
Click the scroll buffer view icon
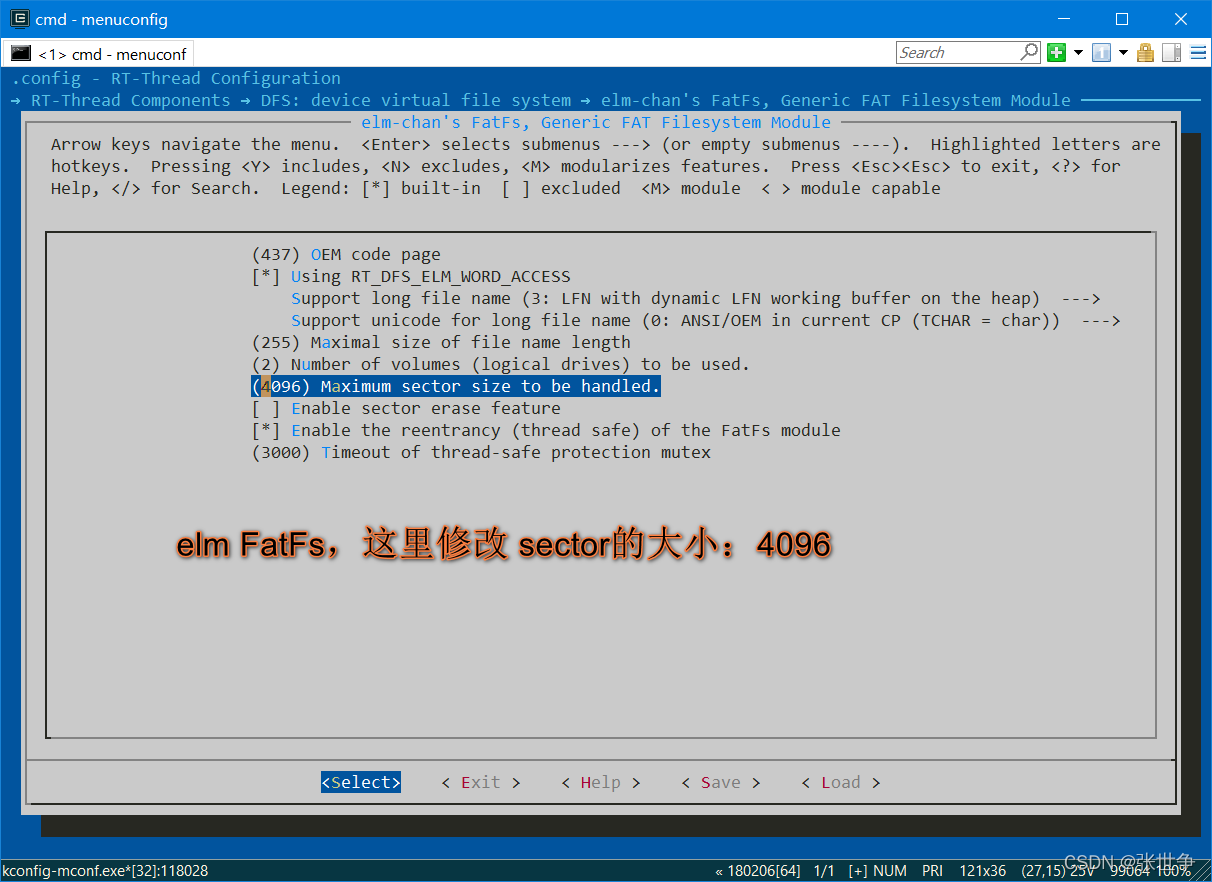pos(1170,52)
